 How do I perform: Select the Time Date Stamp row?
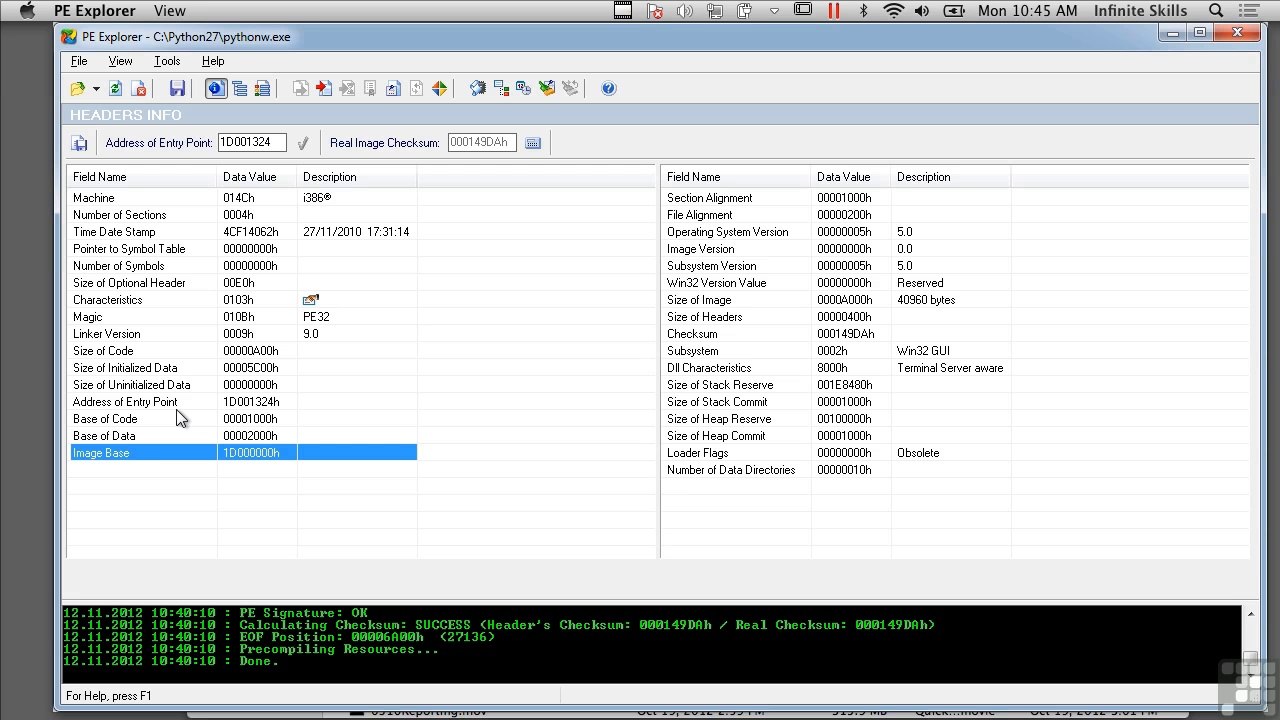243,232
